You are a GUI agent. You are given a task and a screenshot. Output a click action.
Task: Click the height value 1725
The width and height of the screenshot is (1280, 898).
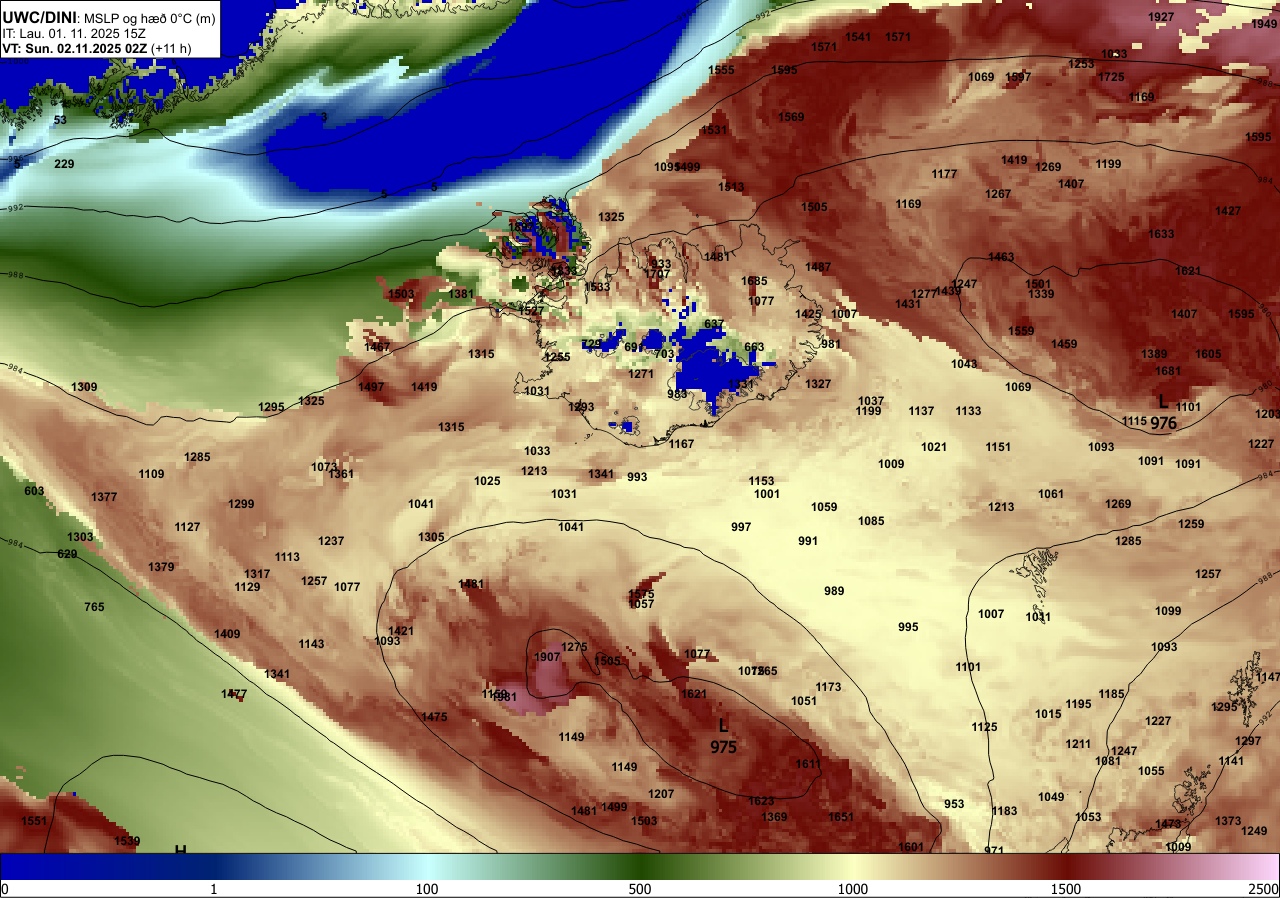(1111, 77)
